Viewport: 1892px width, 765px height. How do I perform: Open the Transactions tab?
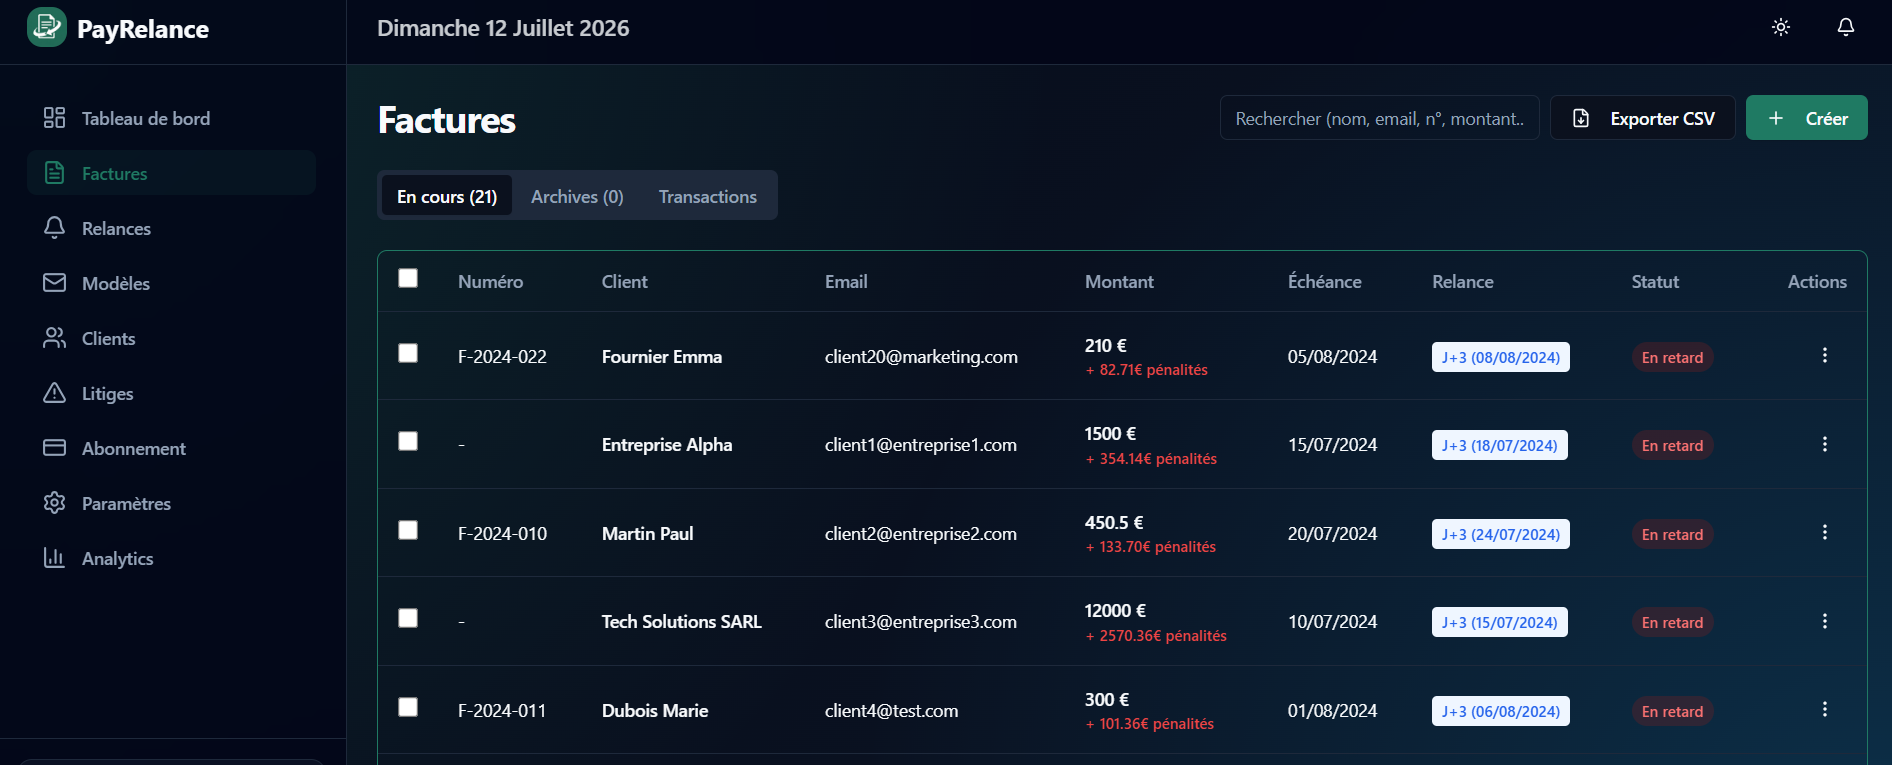click(x=708, y=196)
